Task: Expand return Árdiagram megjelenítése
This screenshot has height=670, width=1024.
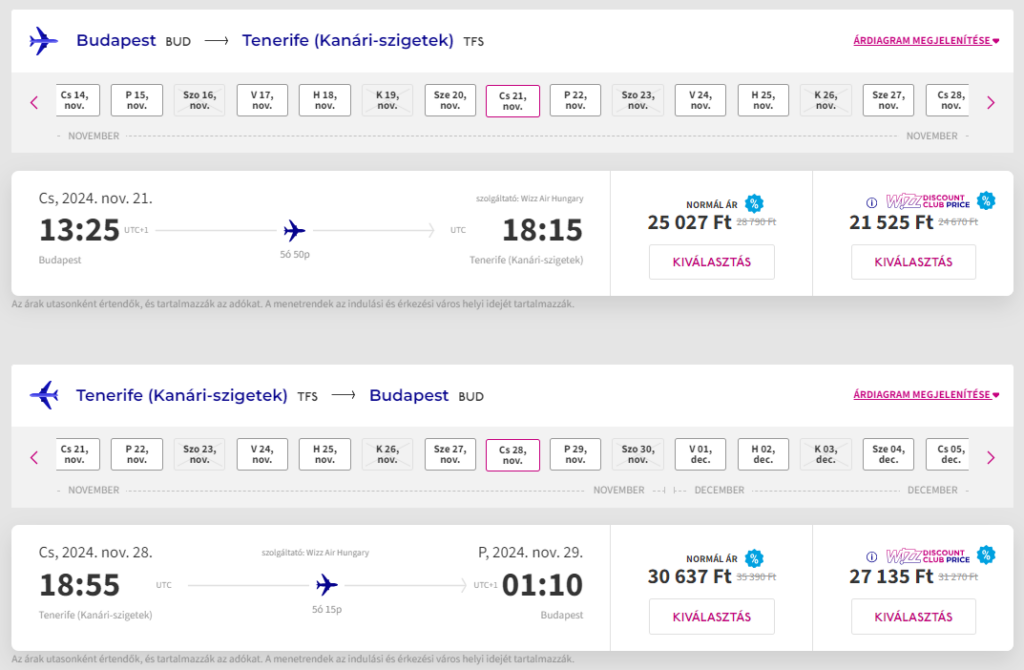Action: point(926,394)
